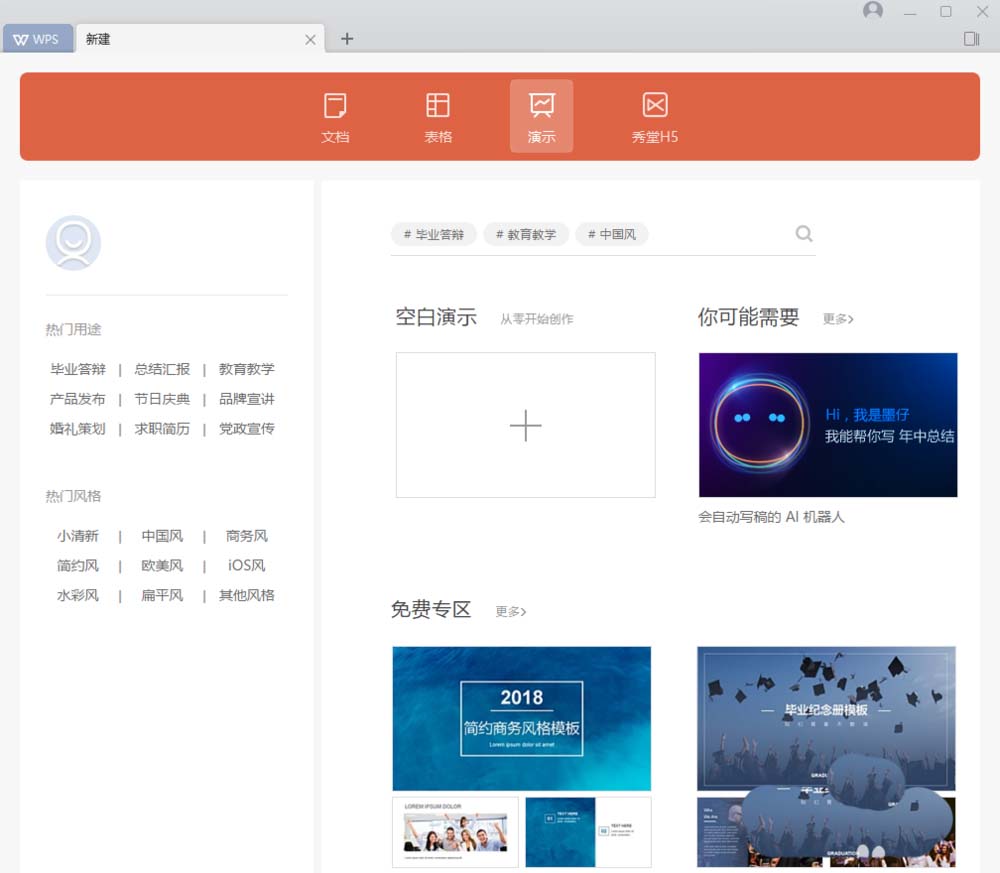This screenshot has height=873, width=1000.
Task: Click the user avatar icon in sidebar
Action: pos(72,242)
